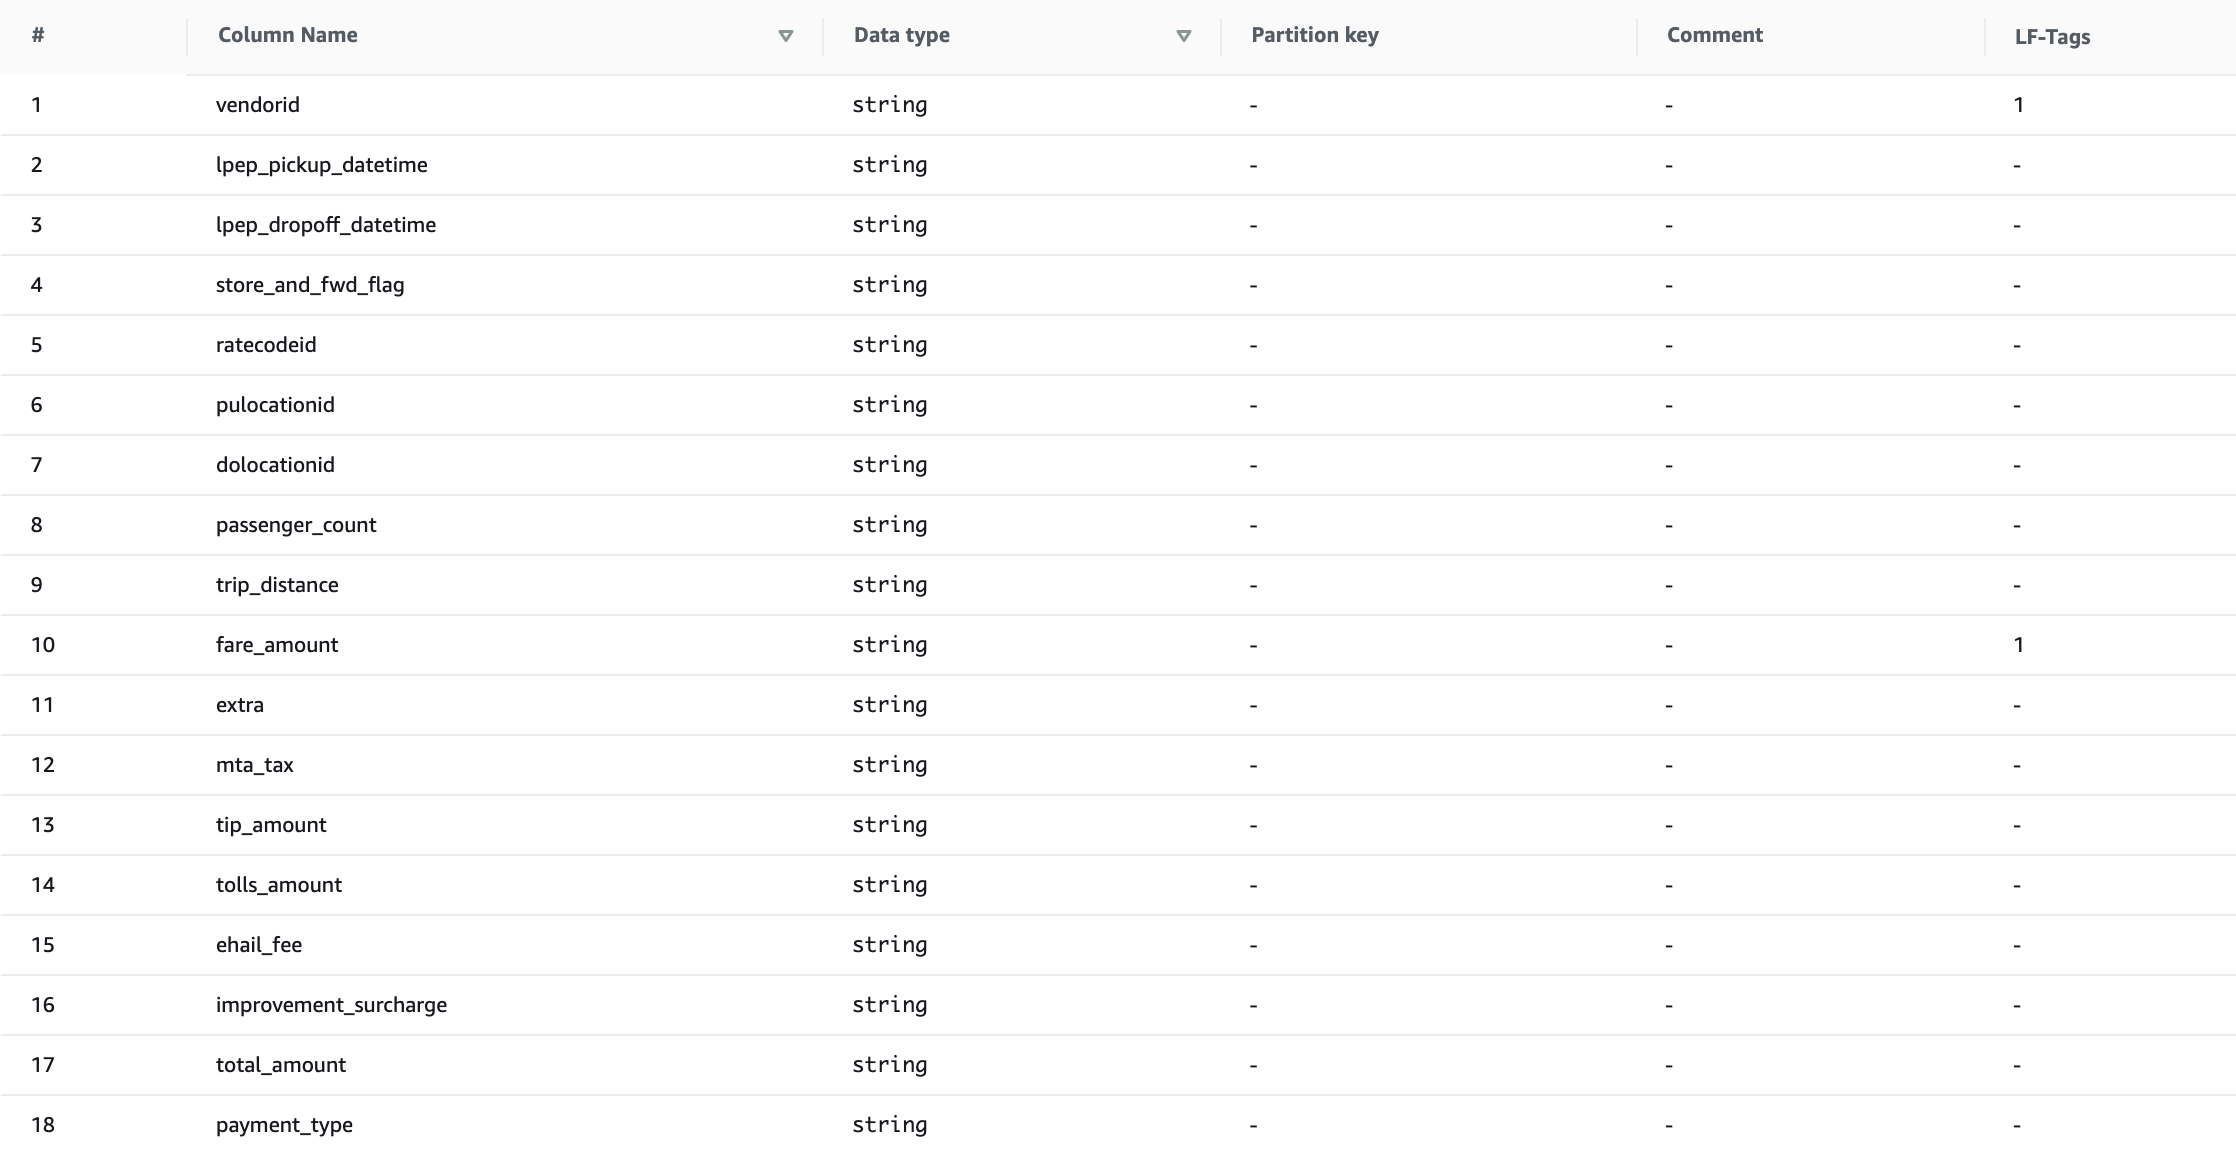The width and height of the screenshot is (2236, 1154).
Task: Select the lpep_pickup_datetime column name
Action: click(x=321, y=165)
